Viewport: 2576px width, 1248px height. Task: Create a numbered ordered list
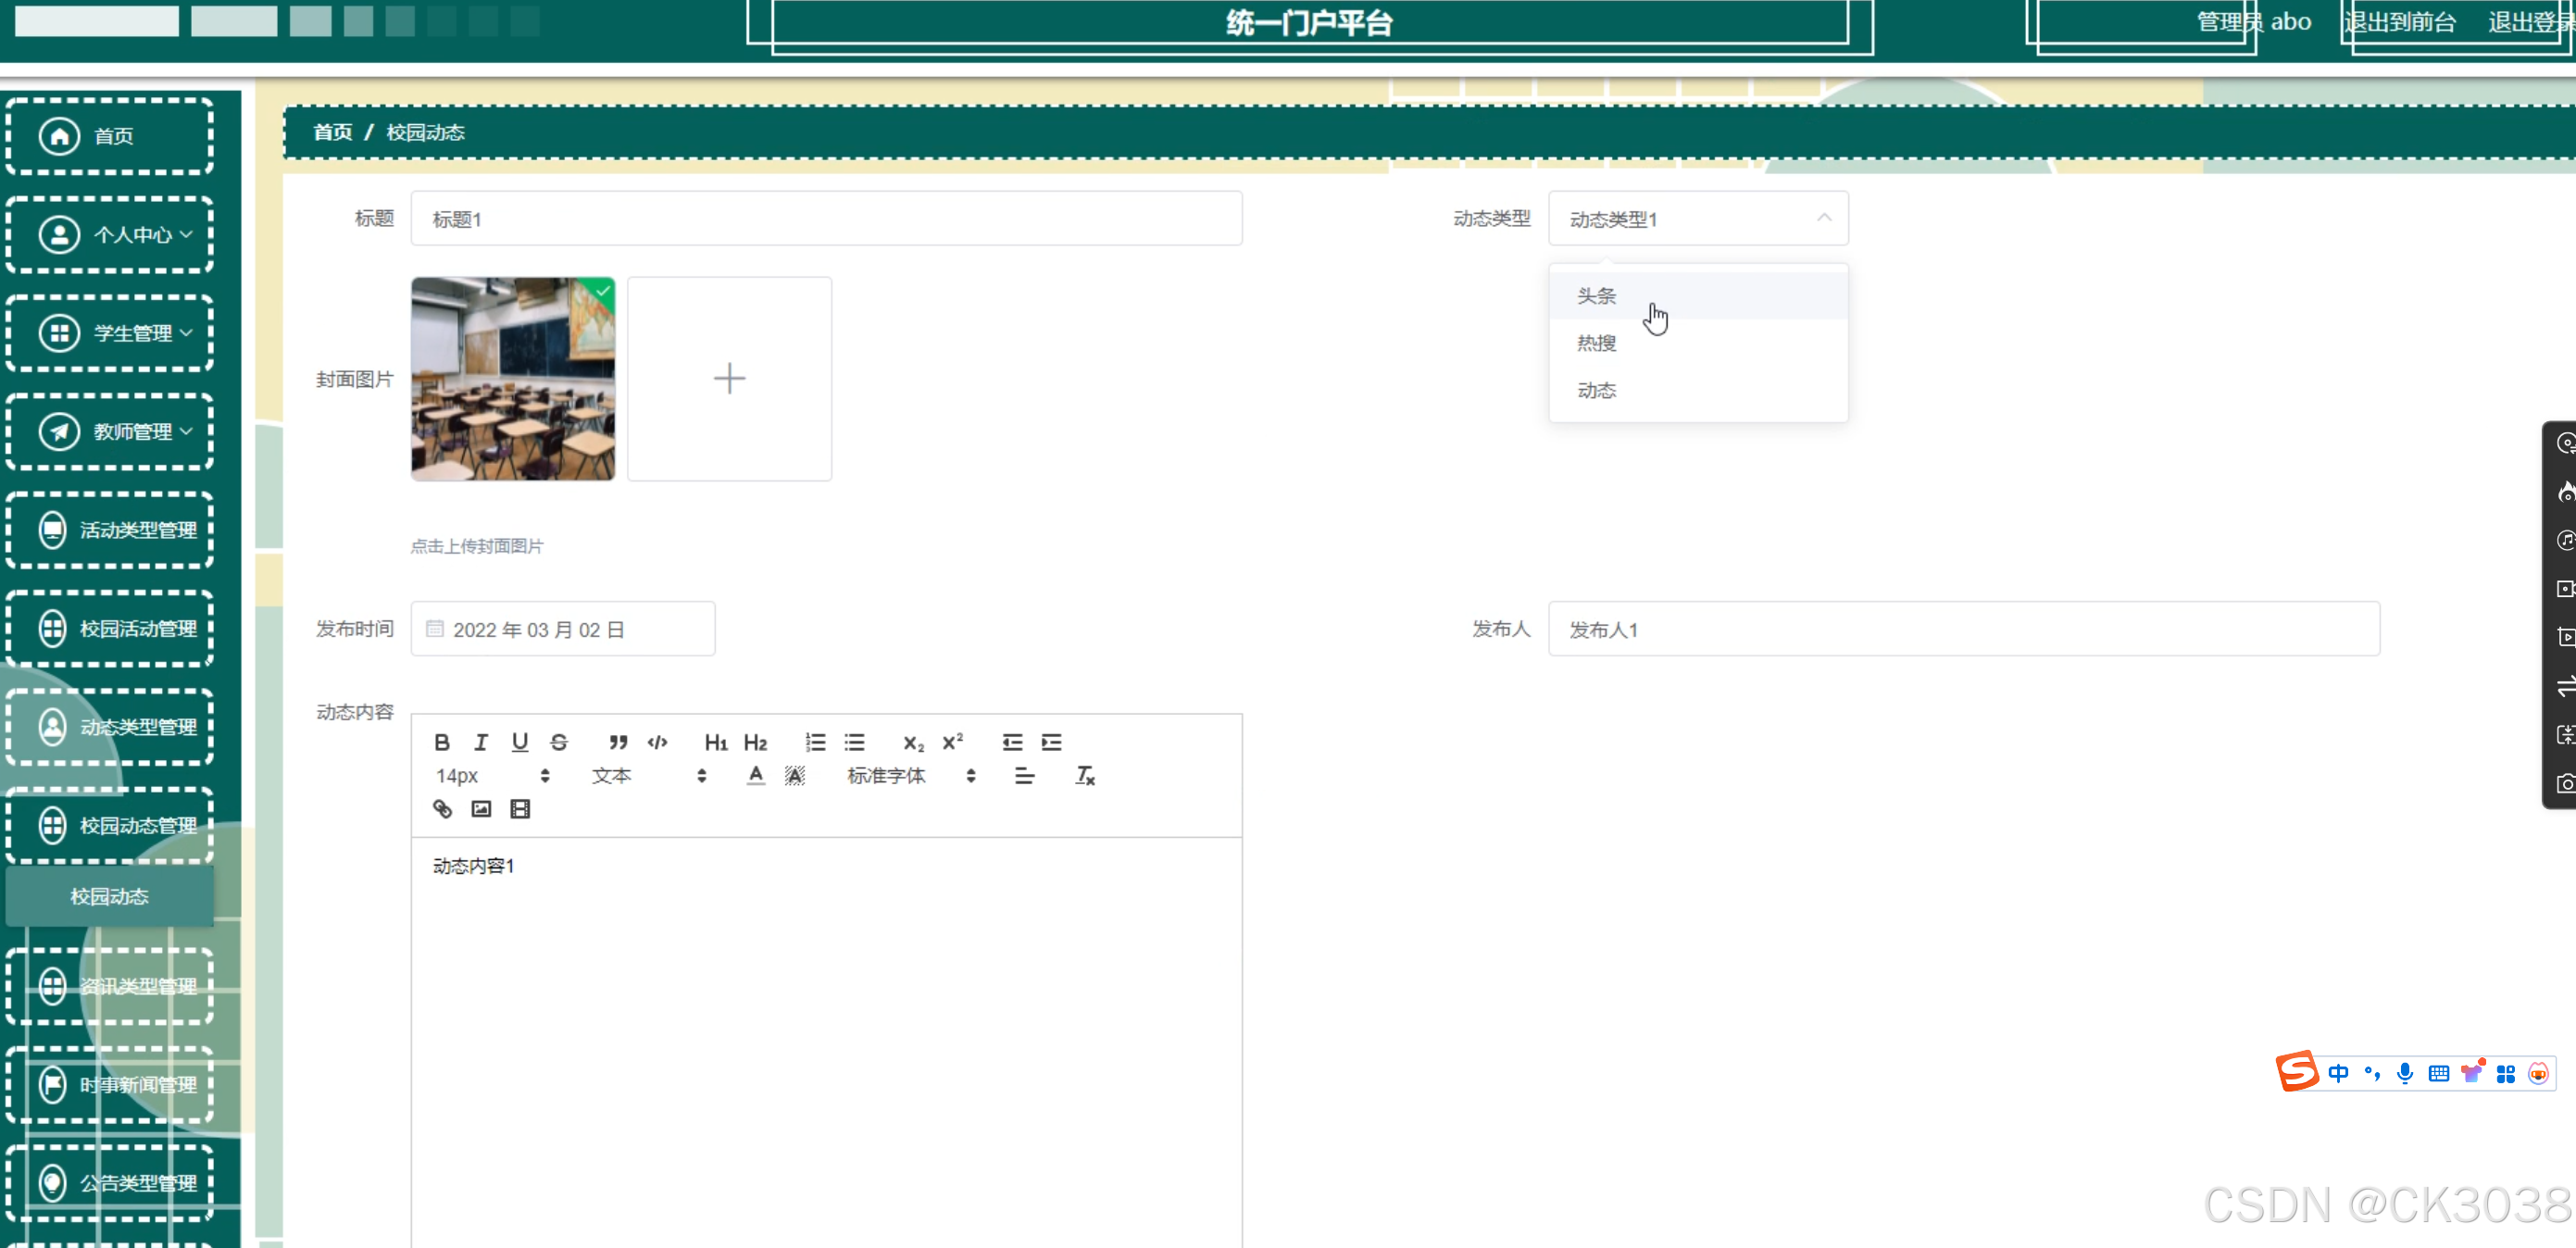point(815,742)
